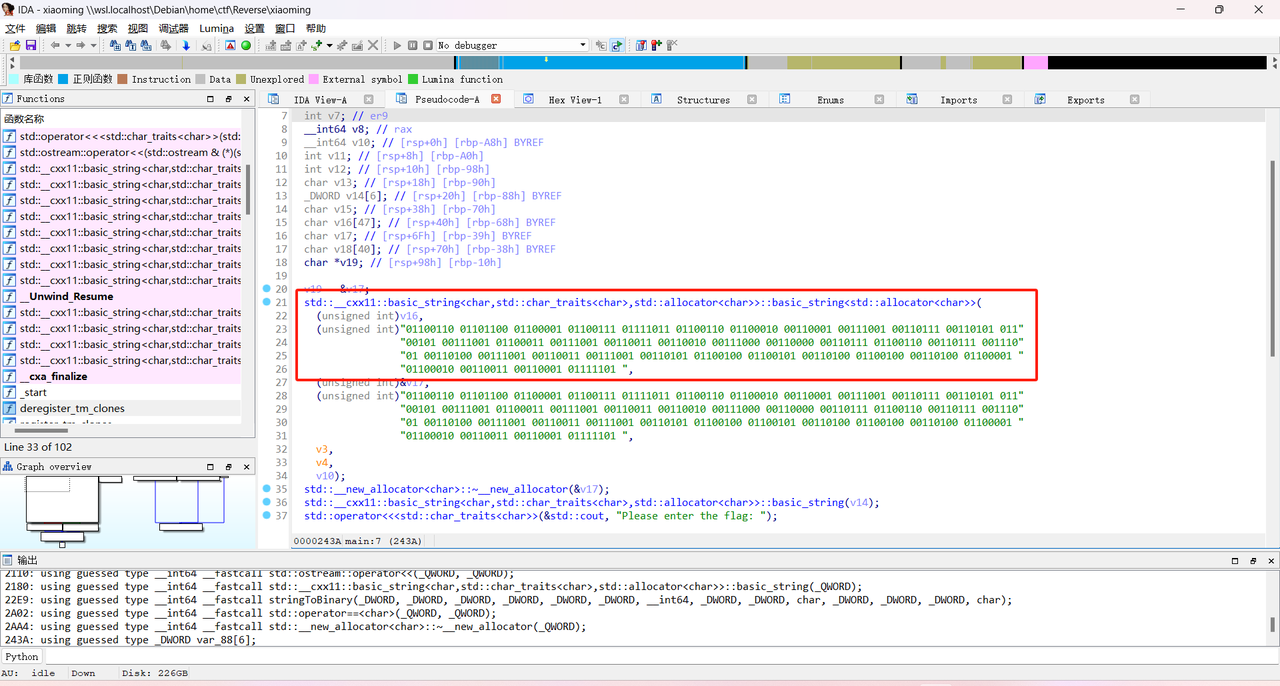Close the Pseudocode-A tab
1280x686 pixels.
[496, 99]
